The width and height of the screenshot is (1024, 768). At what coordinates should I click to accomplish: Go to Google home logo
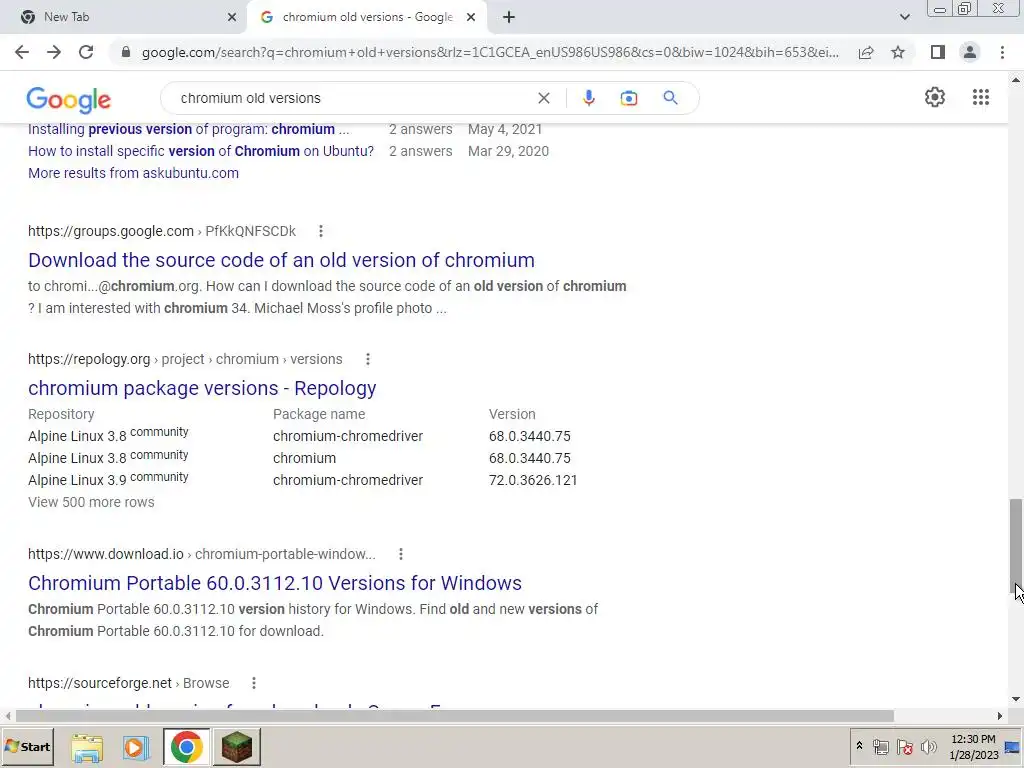pos(69,99)
